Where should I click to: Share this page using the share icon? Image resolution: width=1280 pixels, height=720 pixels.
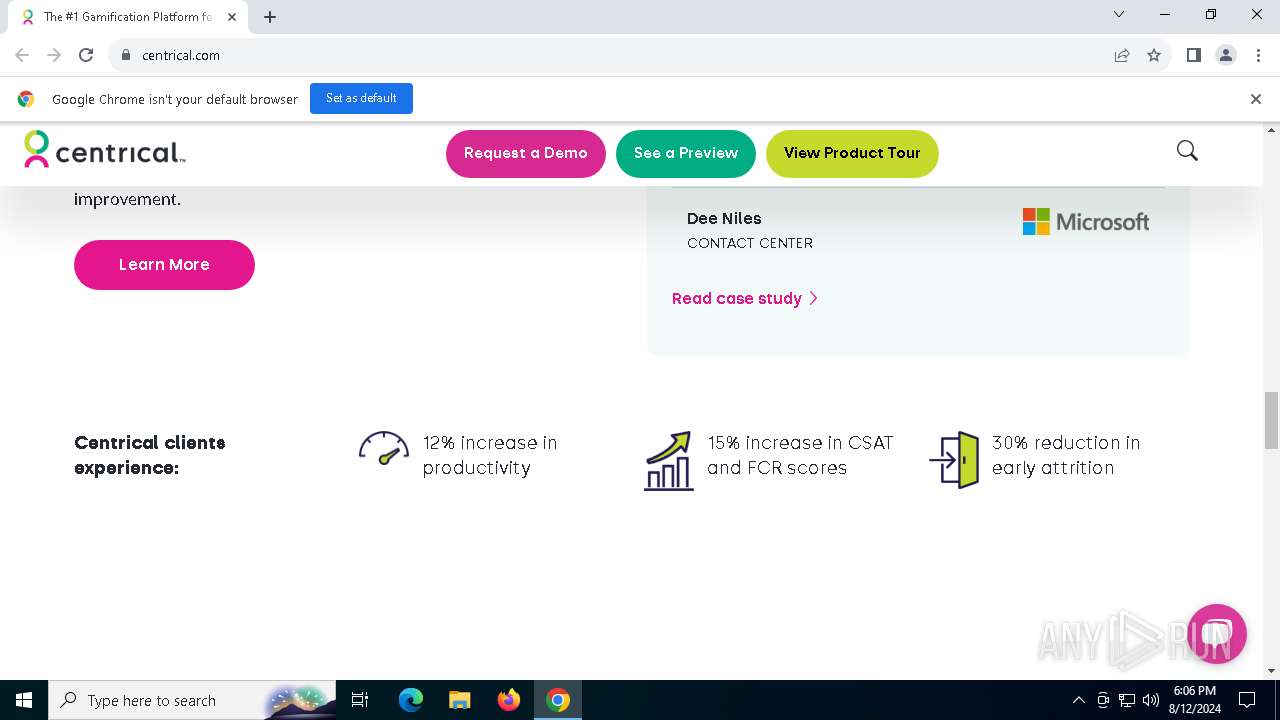coord(1122,55)
